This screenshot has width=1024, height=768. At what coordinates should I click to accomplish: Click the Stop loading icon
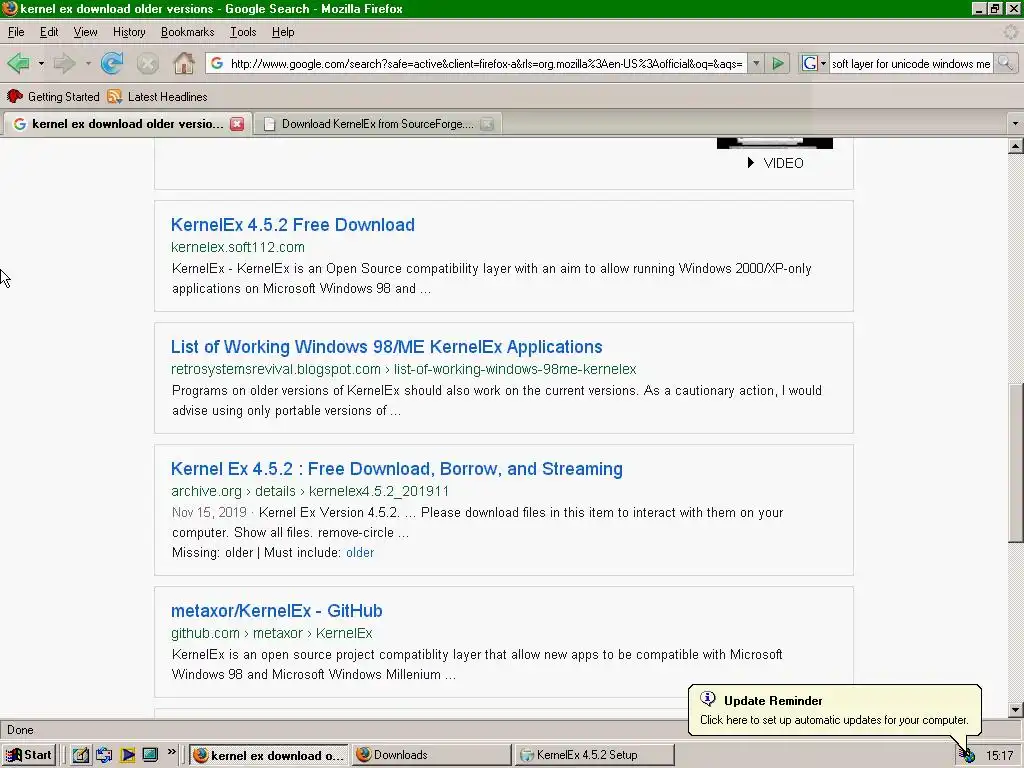coord(148,63)
